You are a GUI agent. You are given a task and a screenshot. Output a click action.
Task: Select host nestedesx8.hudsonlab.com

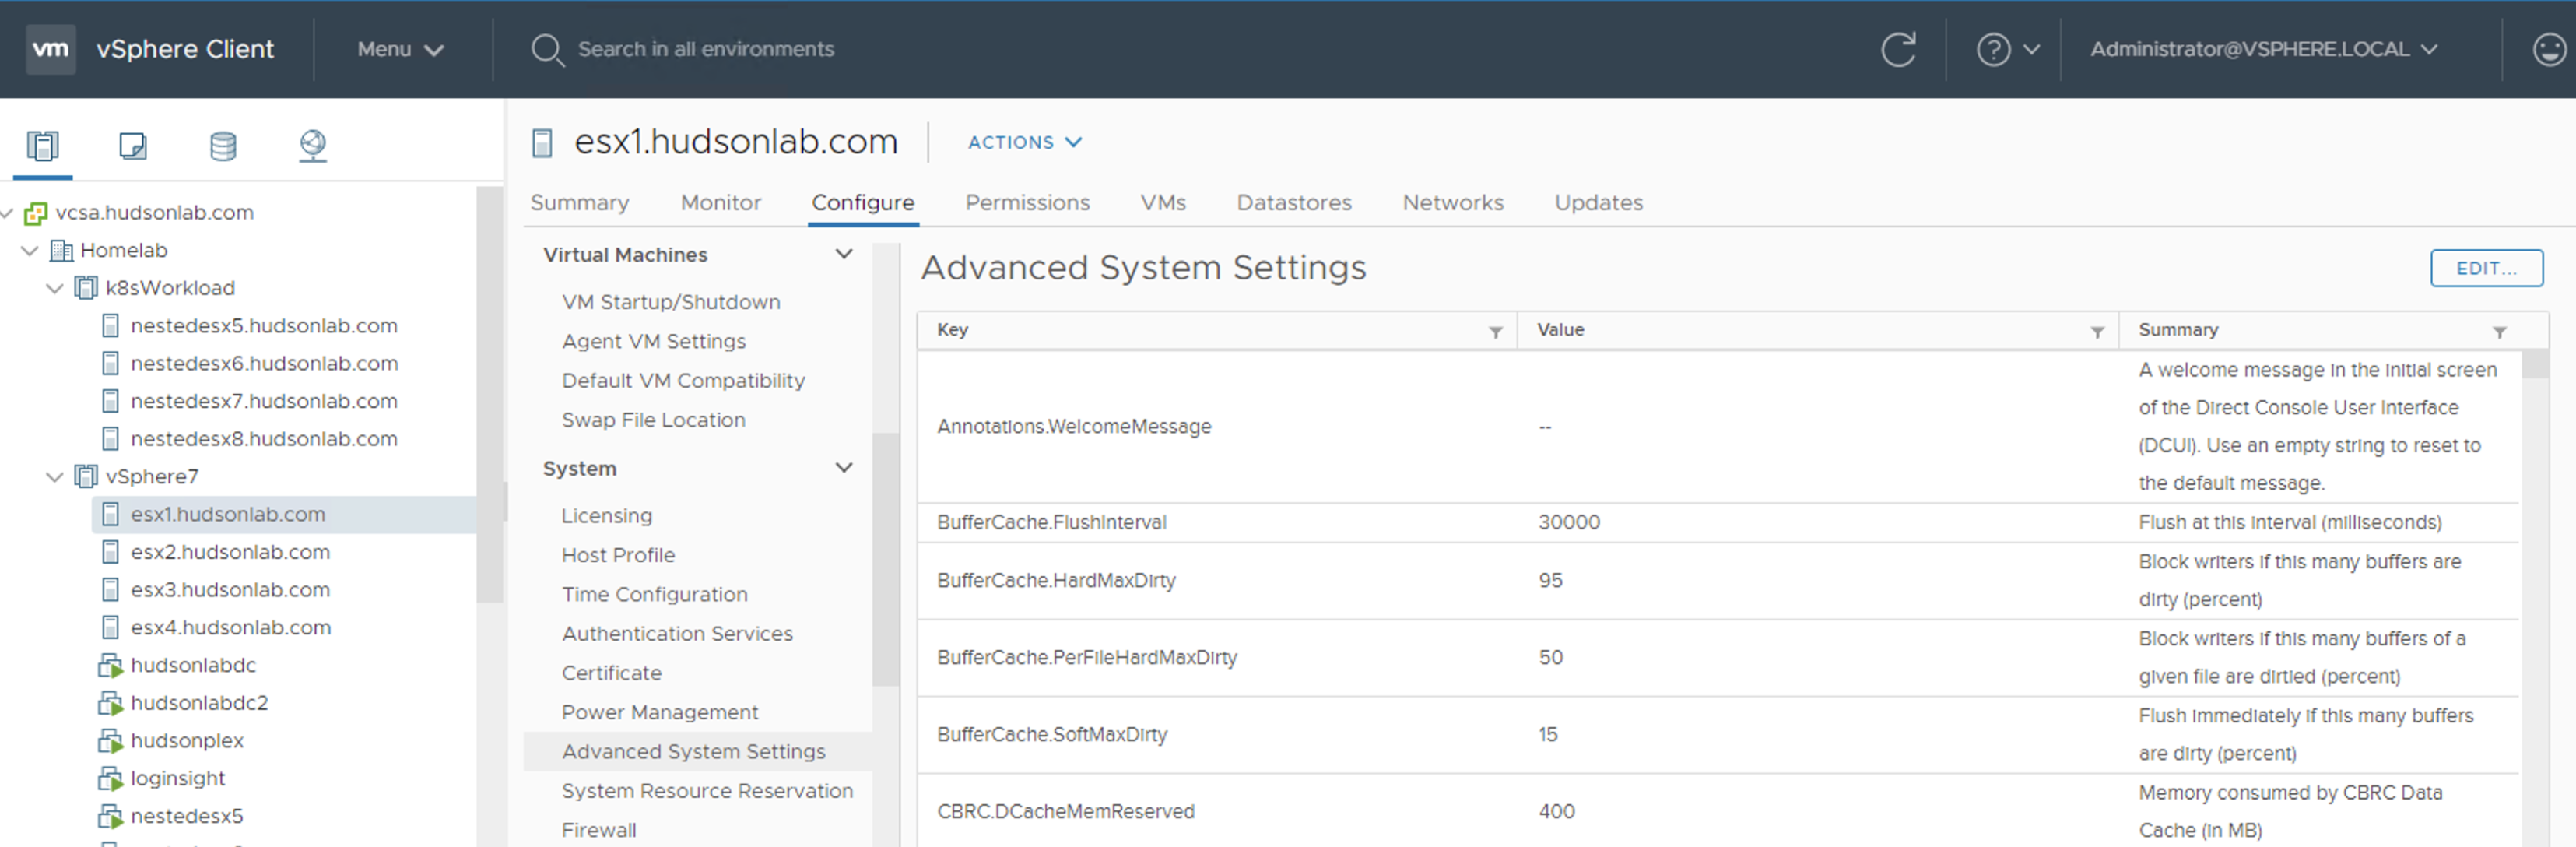[x=264, y=439]
